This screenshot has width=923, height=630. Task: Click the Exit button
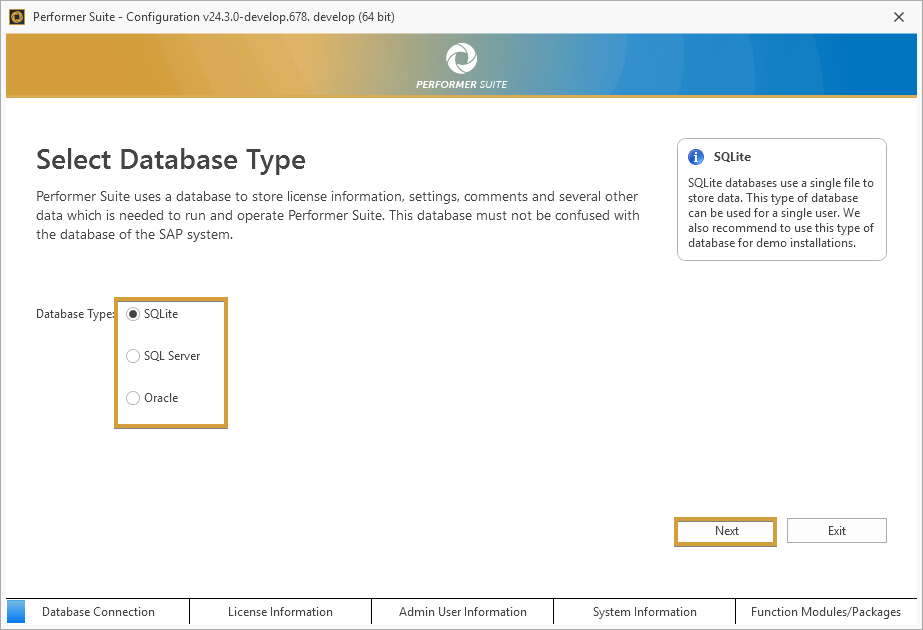pos(836,531)
